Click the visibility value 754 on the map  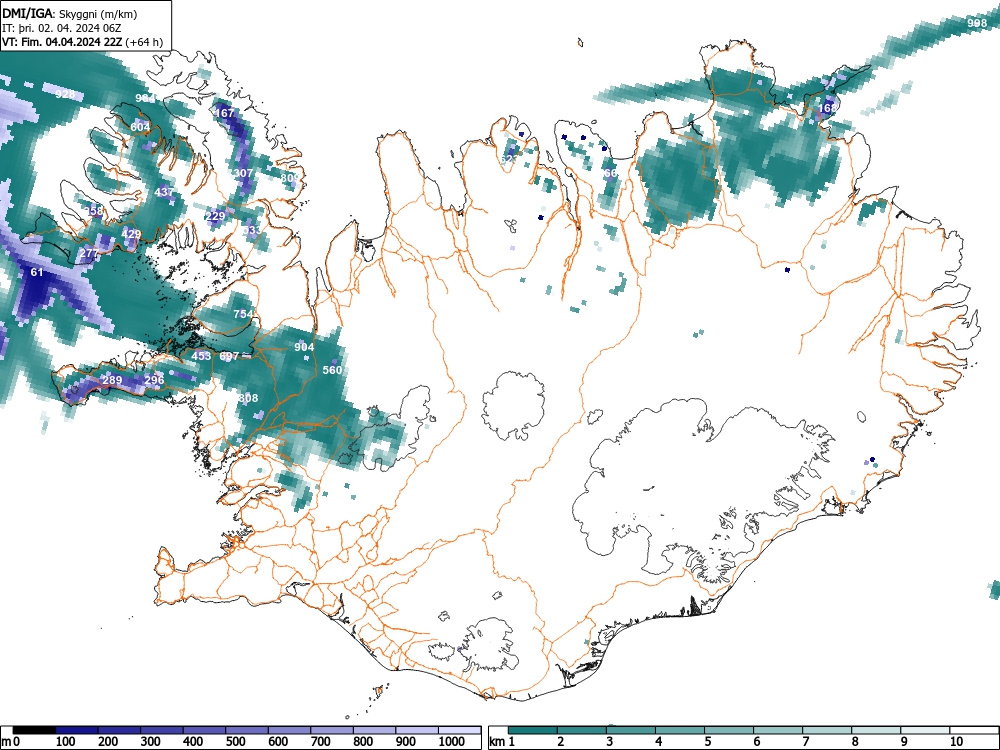(243, 314)
